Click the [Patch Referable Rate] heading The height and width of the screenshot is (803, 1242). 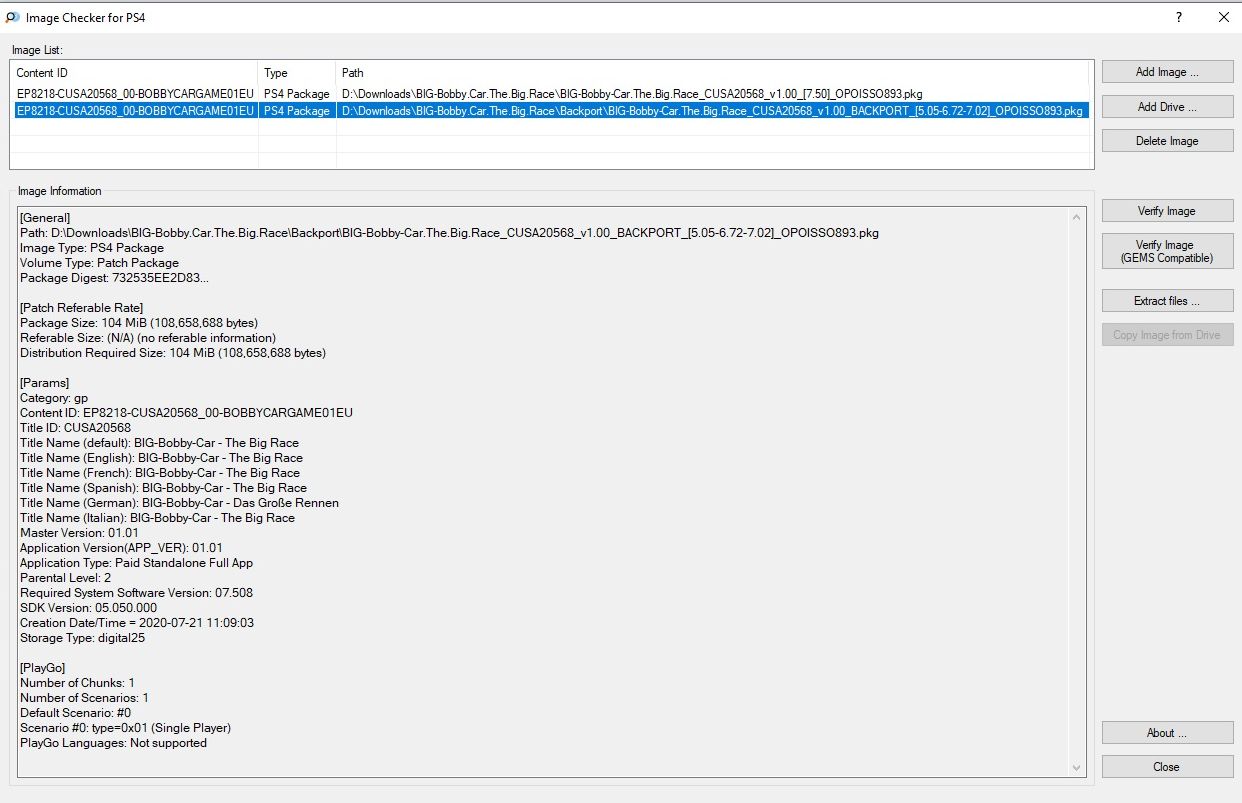point(82,308)
